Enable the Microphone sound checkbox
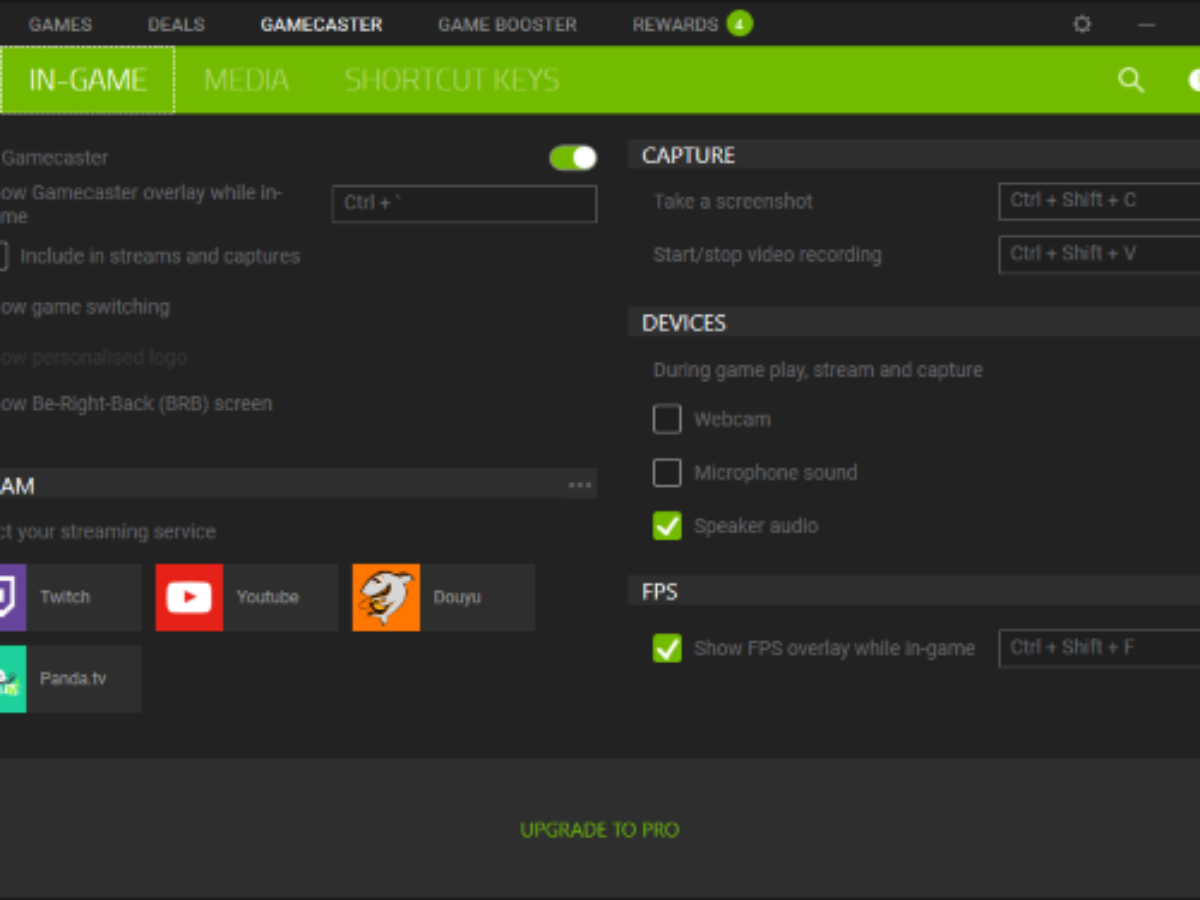Screen dimensions: 1200x900 667,472
